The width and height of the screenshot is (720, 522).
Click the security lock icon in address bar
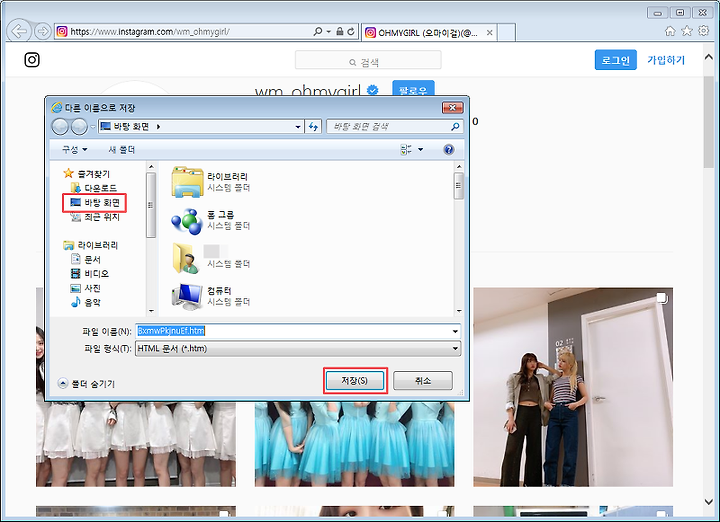click(339, 31)
